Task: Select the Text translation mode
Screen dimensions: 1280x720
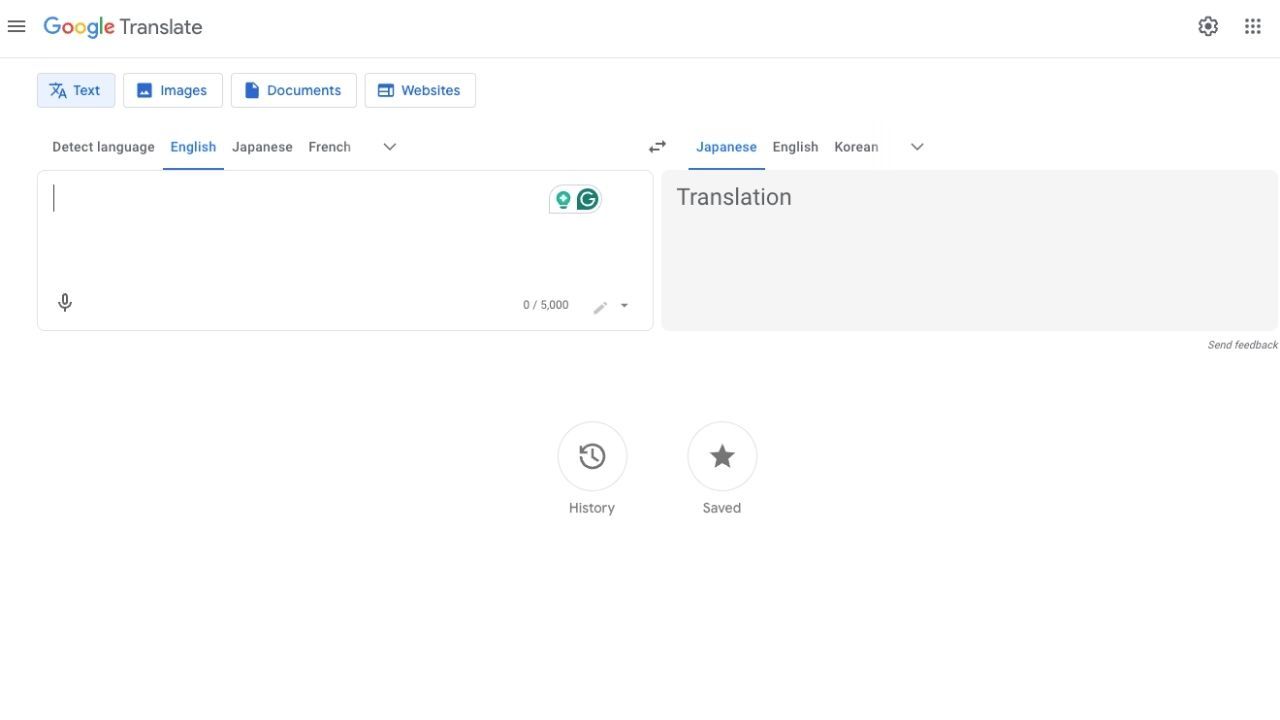Action: [x=76, y=90]
